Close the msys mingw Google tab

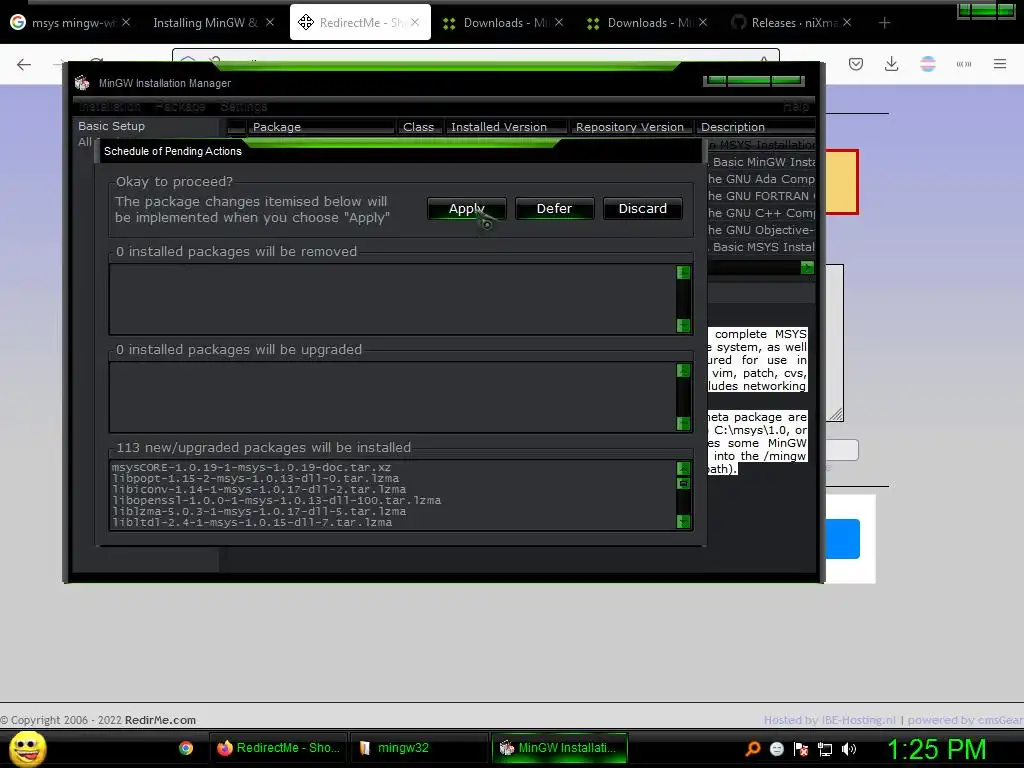[x=126, y=22]
